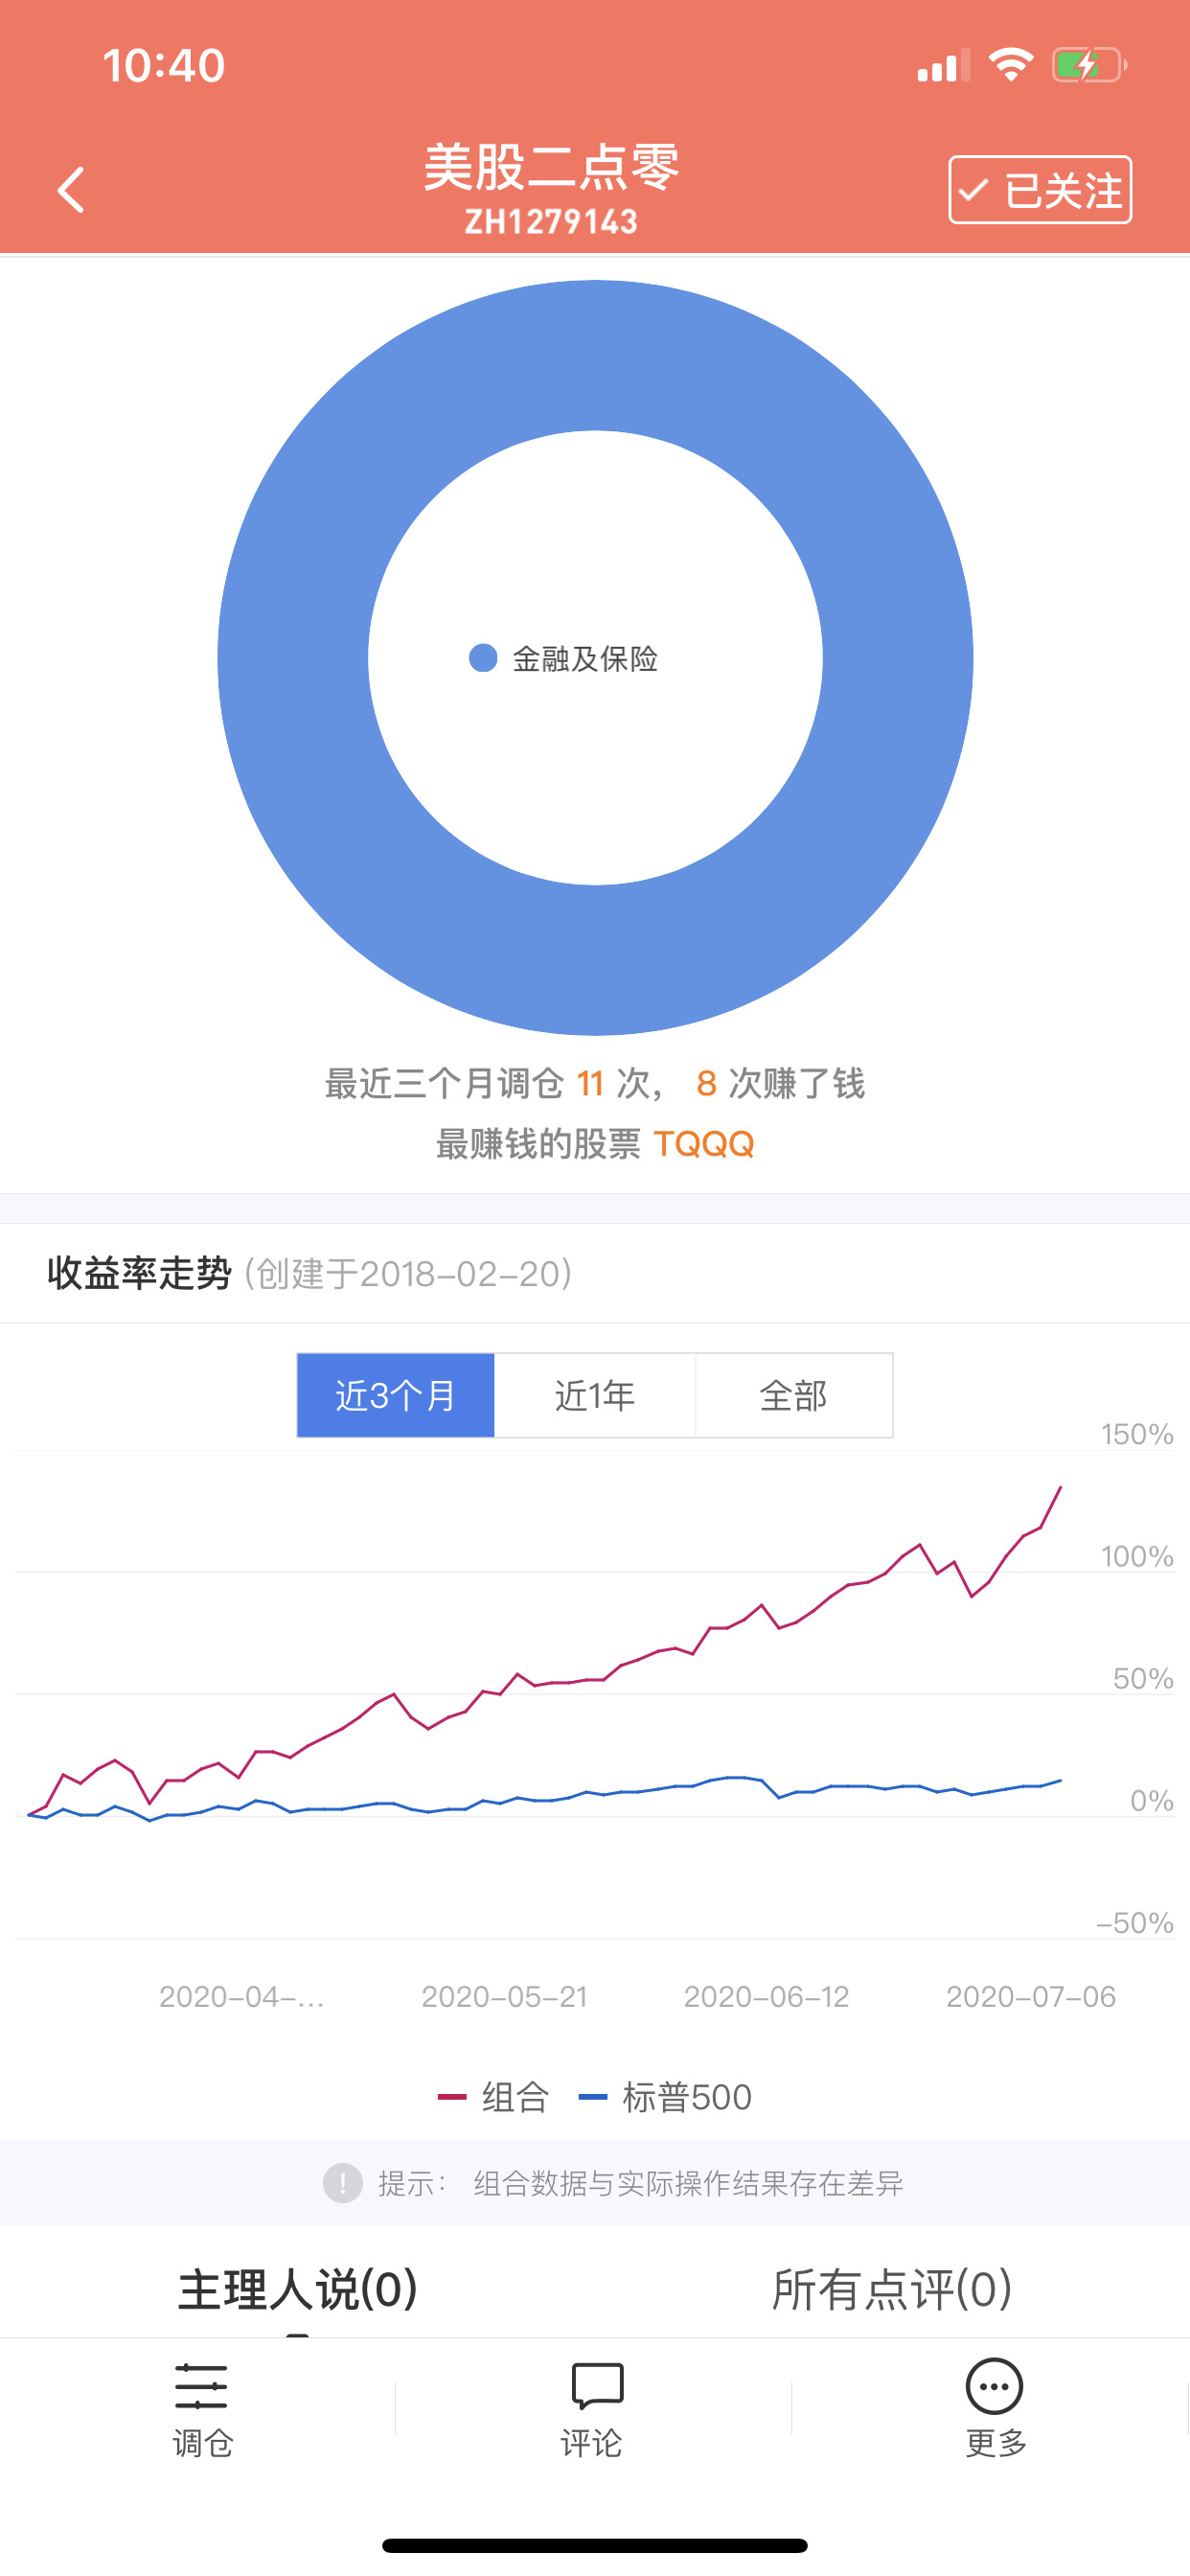Tap the 金融及保险 legend dot
Image resolution: width=1190 pixels, height=2576 pixels.
pos(483,658)
